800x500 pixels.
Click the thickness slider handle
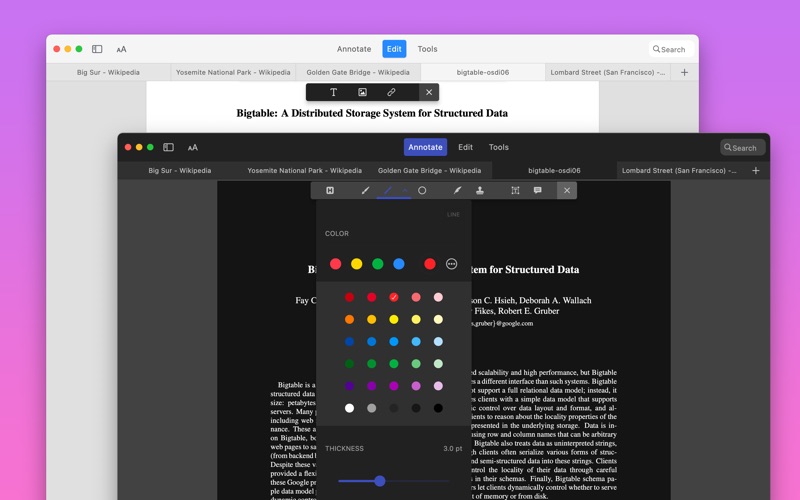point(380,481)
